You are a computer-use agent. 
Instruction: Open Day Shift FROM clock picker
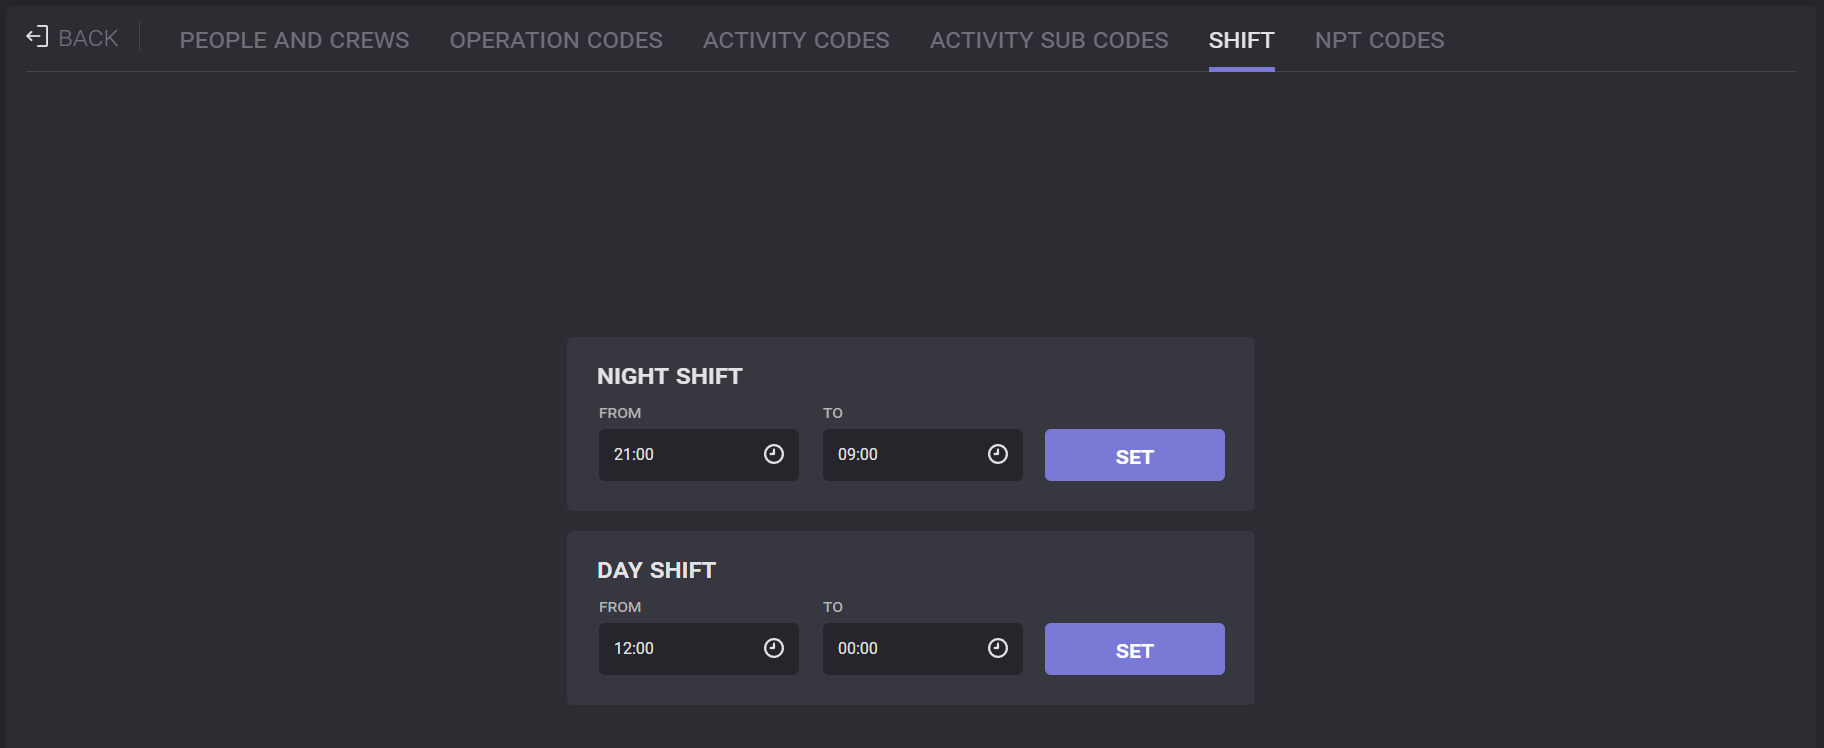774,648
